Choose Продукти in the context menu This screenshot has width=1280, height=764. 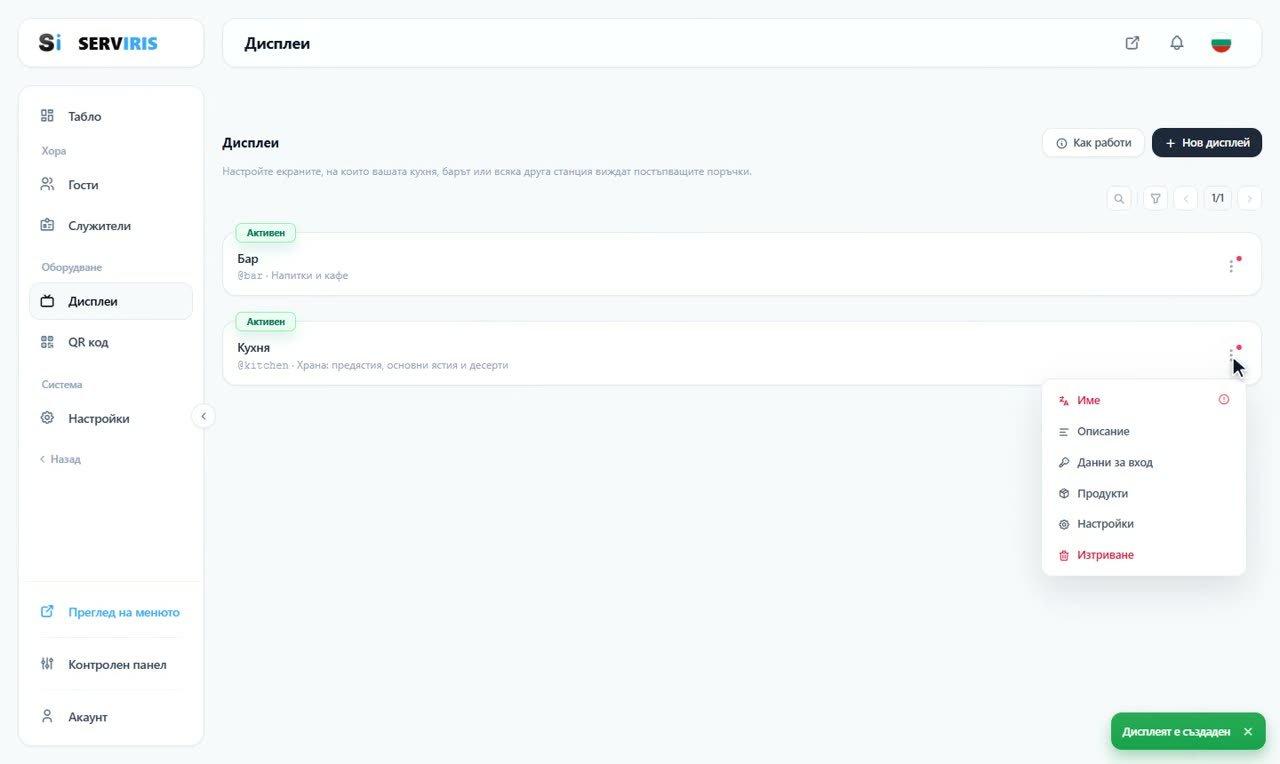click(1144, 493)
